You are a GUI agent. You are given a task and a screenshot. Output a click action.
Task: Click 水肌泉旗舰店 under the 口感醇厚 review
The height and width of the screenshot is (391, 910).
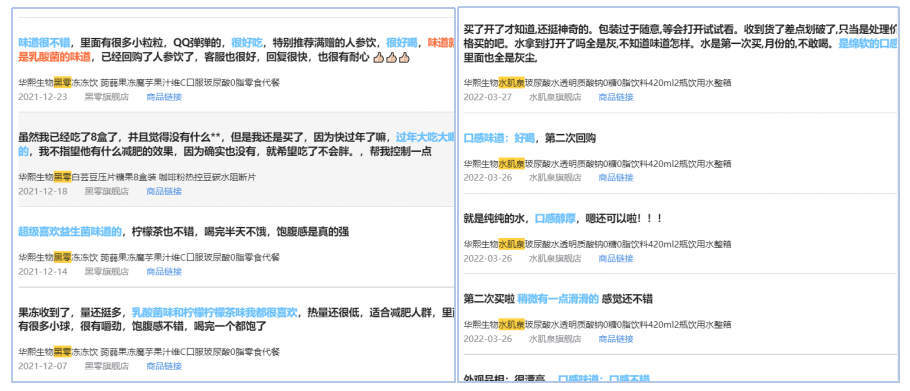[555, 258]
